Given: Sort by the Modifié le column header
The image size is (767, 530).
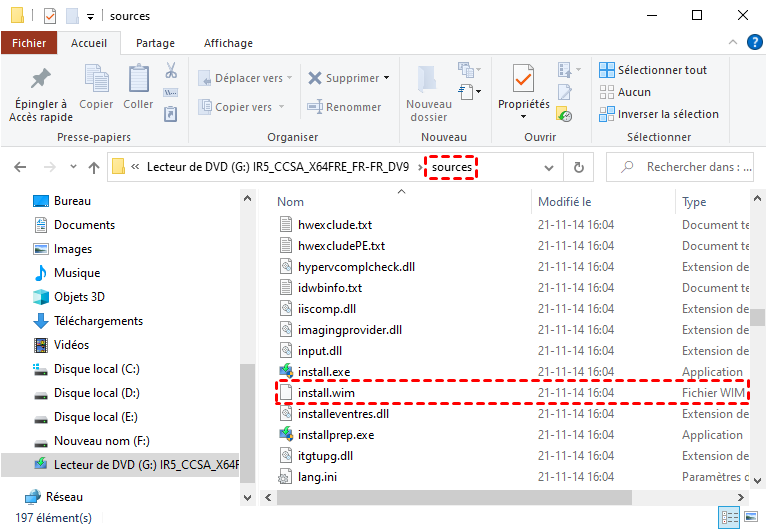Looking at the screenshot, I should (x=564, y=202).
